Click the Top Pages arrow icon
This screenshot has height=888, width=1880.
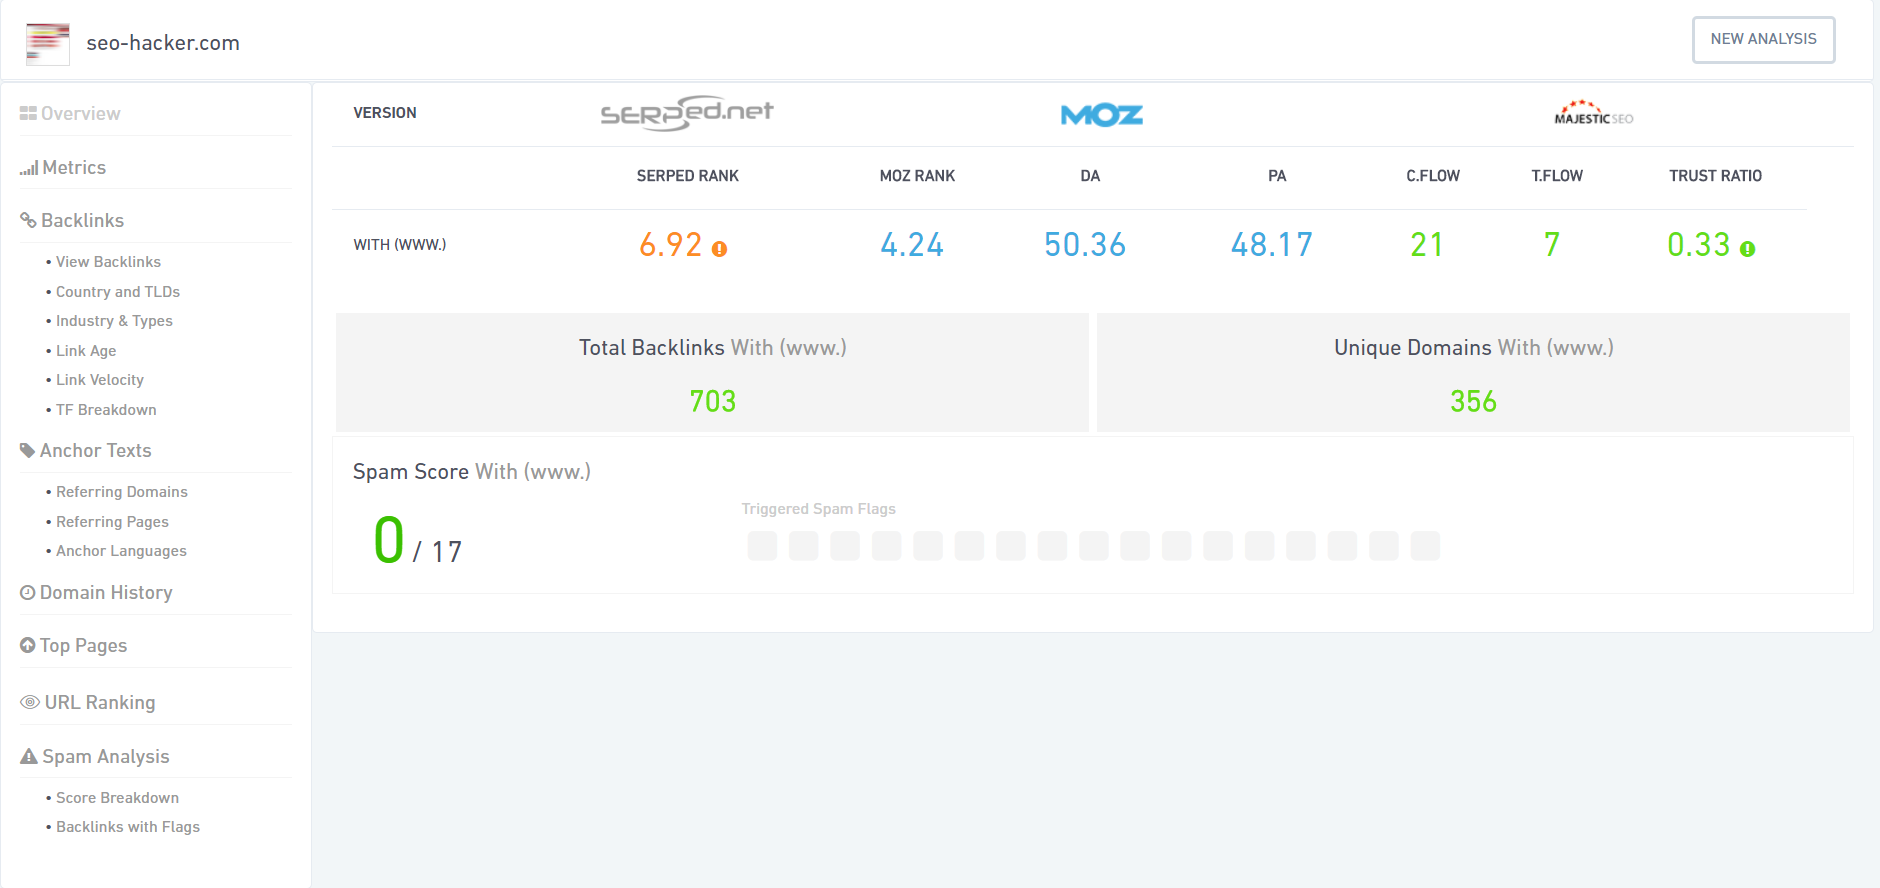coord(28,646)
